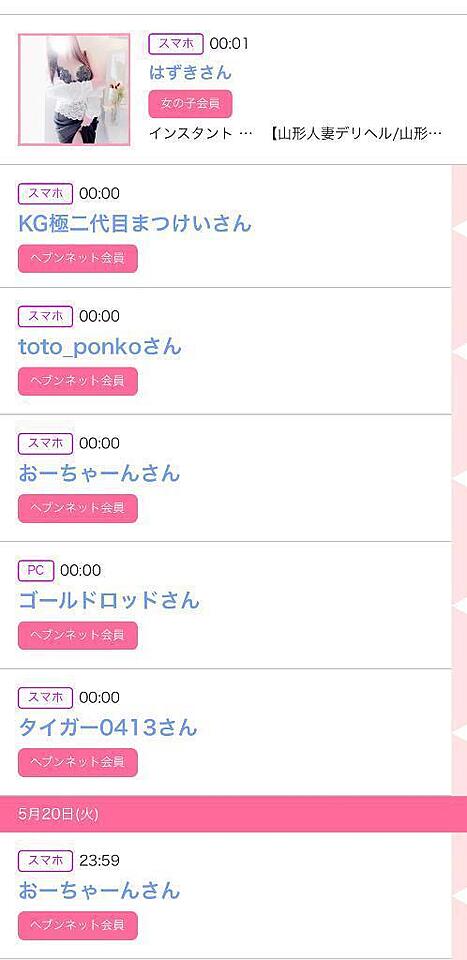The height and width of the screenshot is (960, 467).
Task: Click ヘブンネット会員 badge under KG極二代目まつけいさん
Action: [x=78, y=258]
